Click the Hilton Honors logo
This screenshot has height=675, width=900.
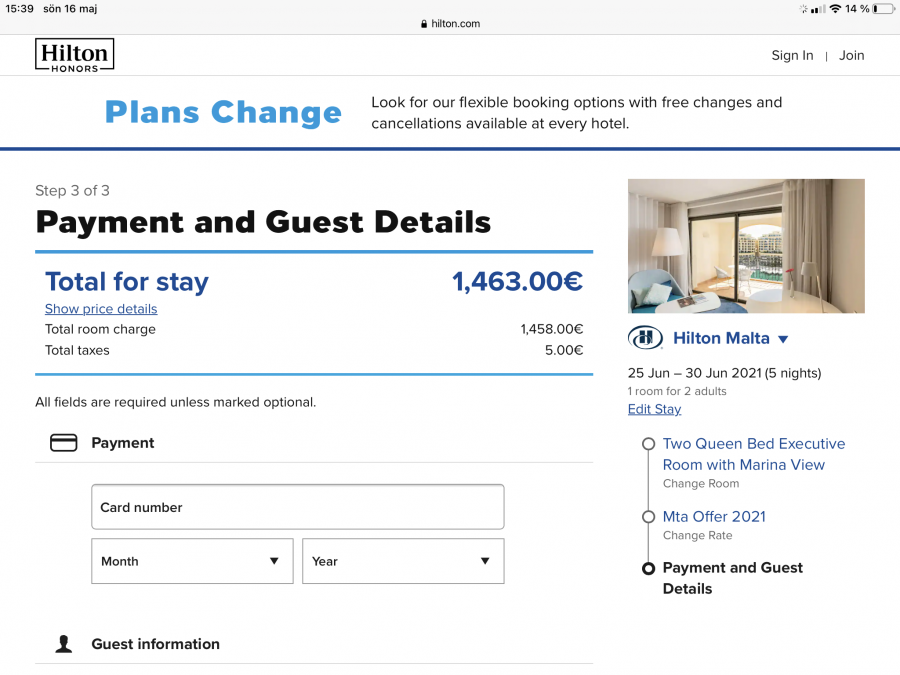coord(74,55)
